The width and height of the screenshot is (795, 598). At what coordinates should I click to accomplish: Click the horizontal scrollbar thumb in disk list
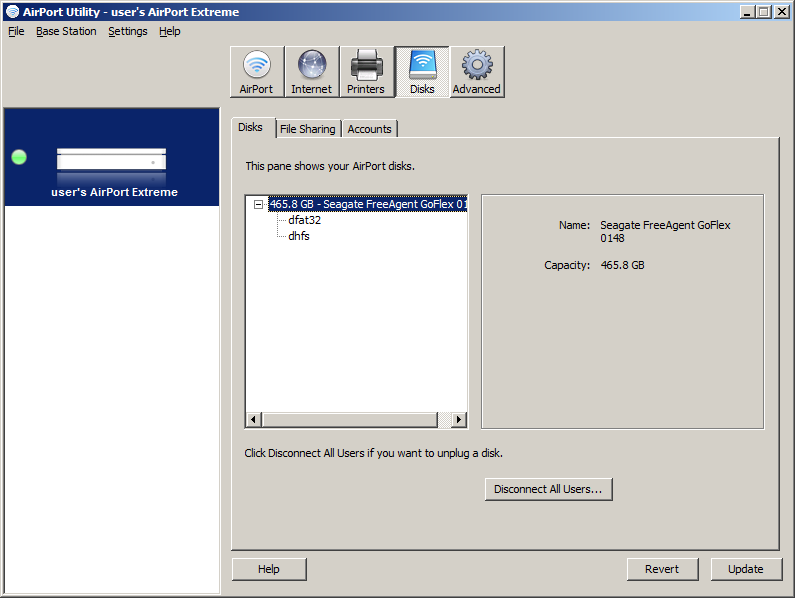coord(350,419)
